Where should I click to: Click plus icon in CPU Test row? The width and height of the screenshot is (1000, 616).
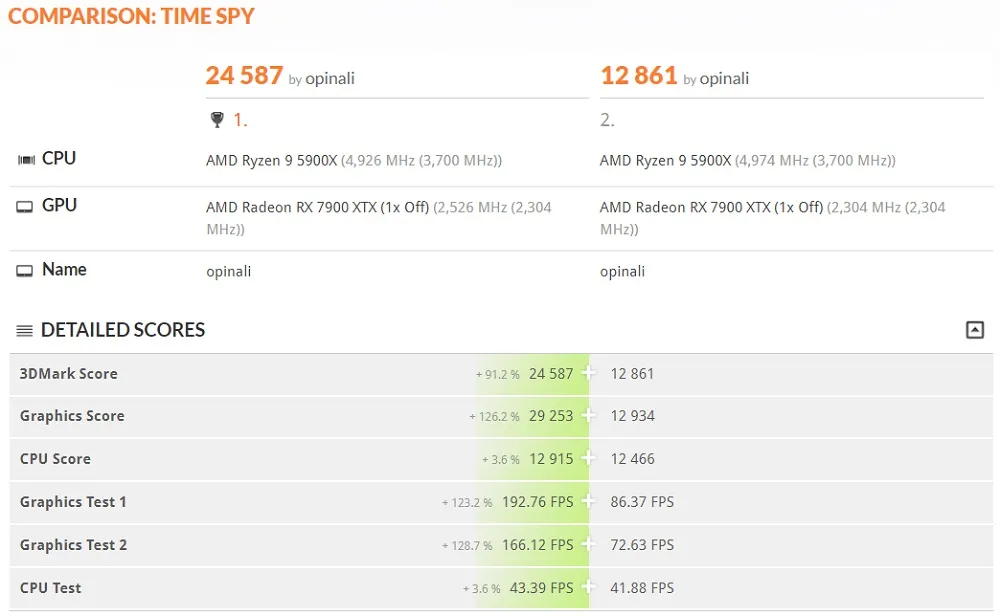[x=588, y=587]
